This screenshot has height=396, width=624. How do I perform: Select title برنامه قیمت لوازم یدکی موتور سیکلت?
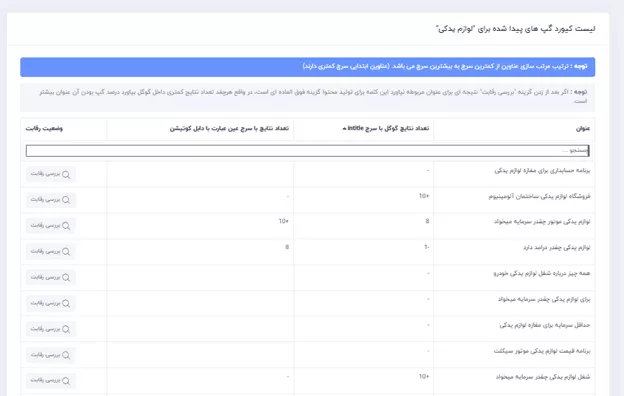[542, 351]
